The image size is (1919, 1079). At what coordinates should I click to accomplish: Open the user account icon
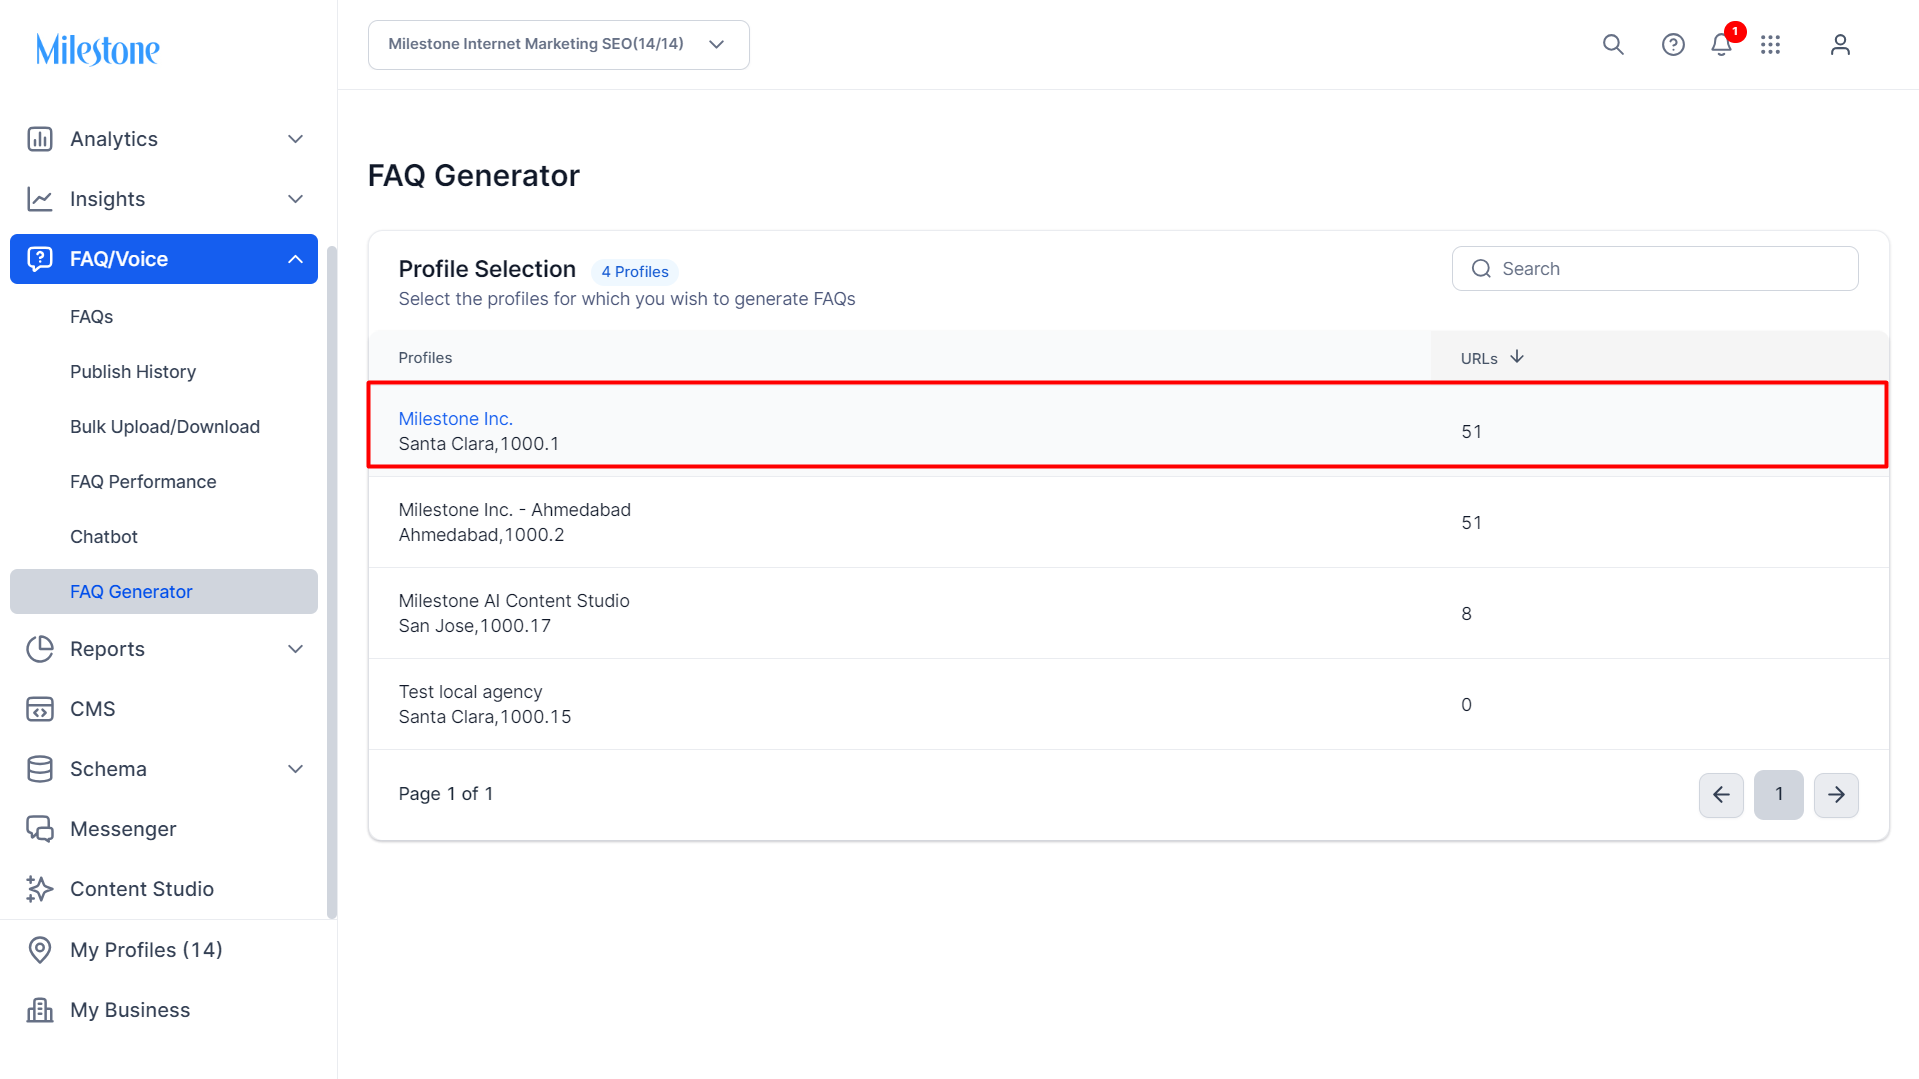[1840, 45]
